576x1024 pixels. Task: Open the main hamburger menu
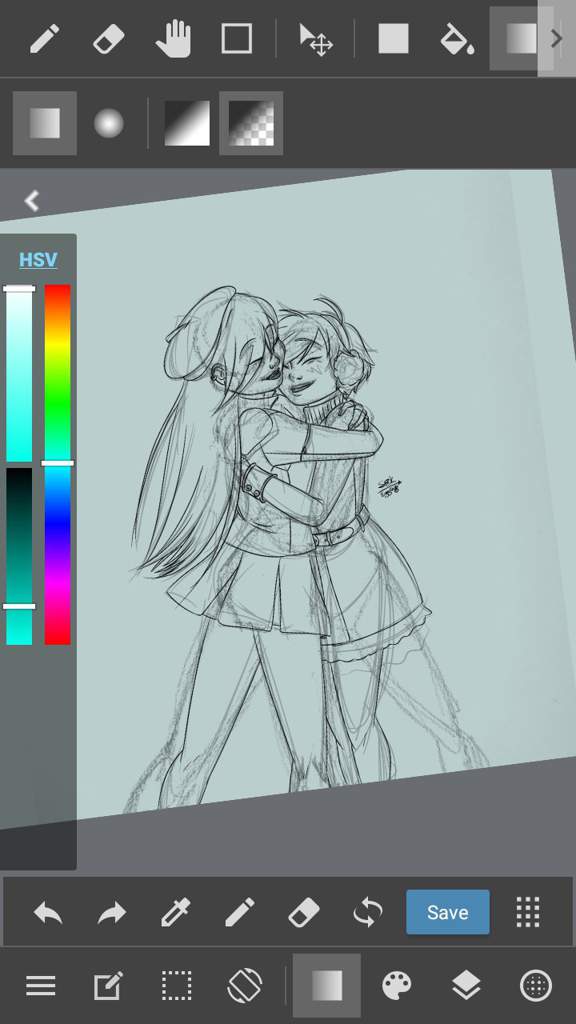click(40, 985)
